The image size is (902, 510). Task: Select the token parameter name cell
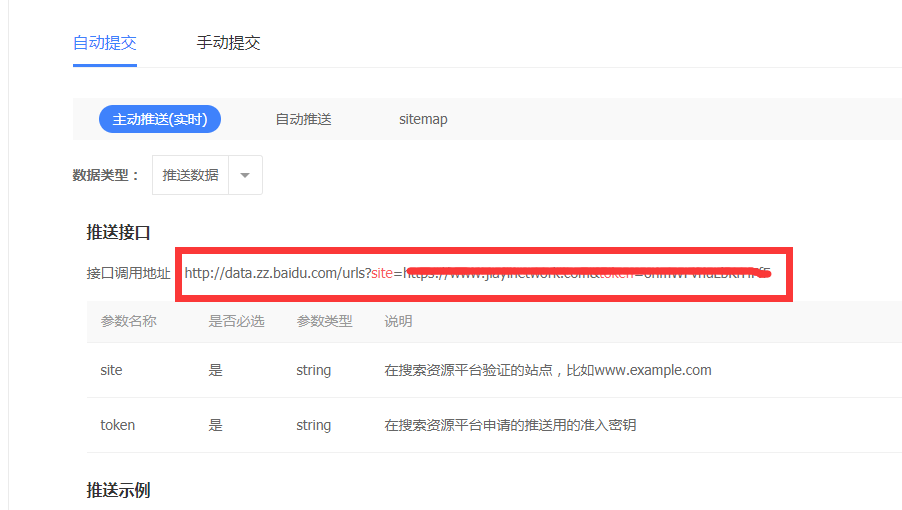click(x=117, y=425)
